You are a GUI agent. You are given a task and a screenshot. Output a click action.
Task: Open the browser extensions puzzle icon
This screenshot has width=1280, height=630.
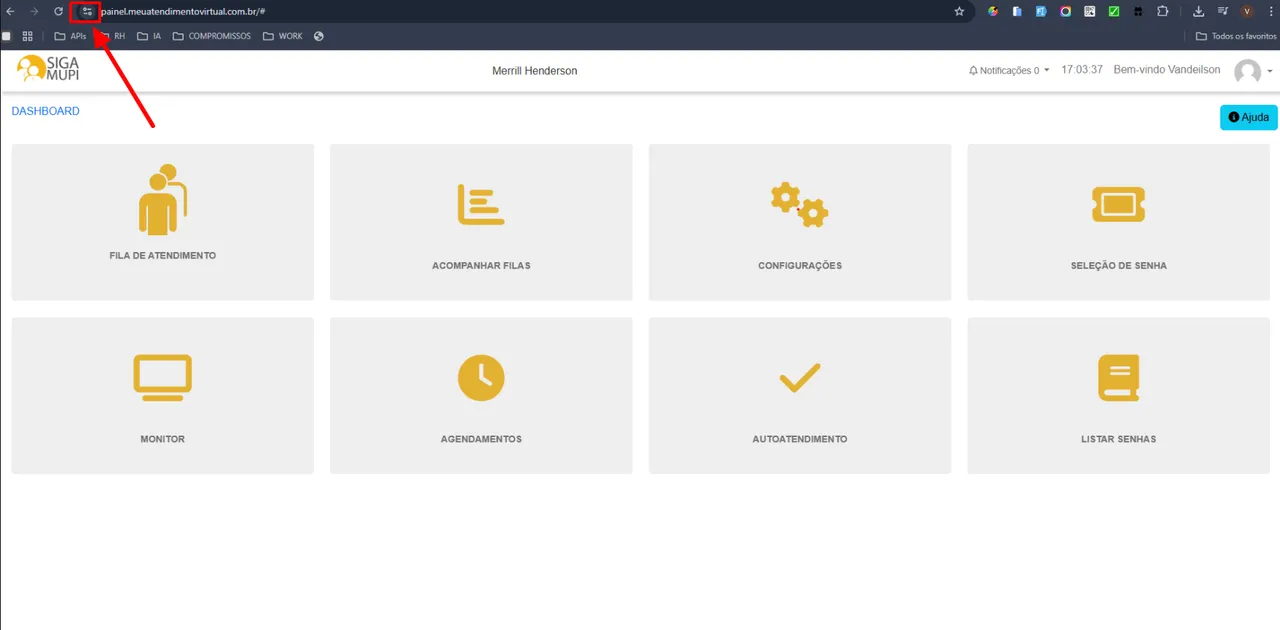(1162, 11)
